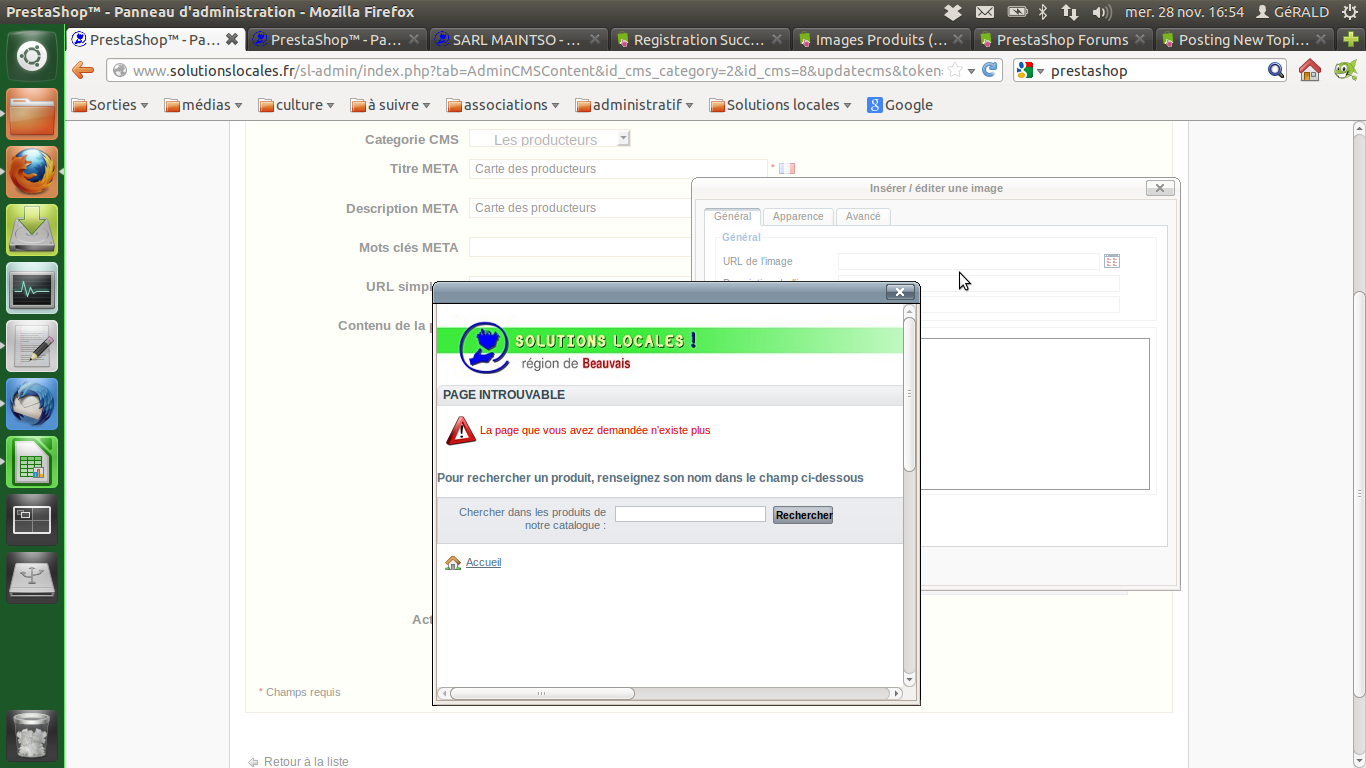Open LibreOffice Calc from the launcher

(x=32, y=462)
